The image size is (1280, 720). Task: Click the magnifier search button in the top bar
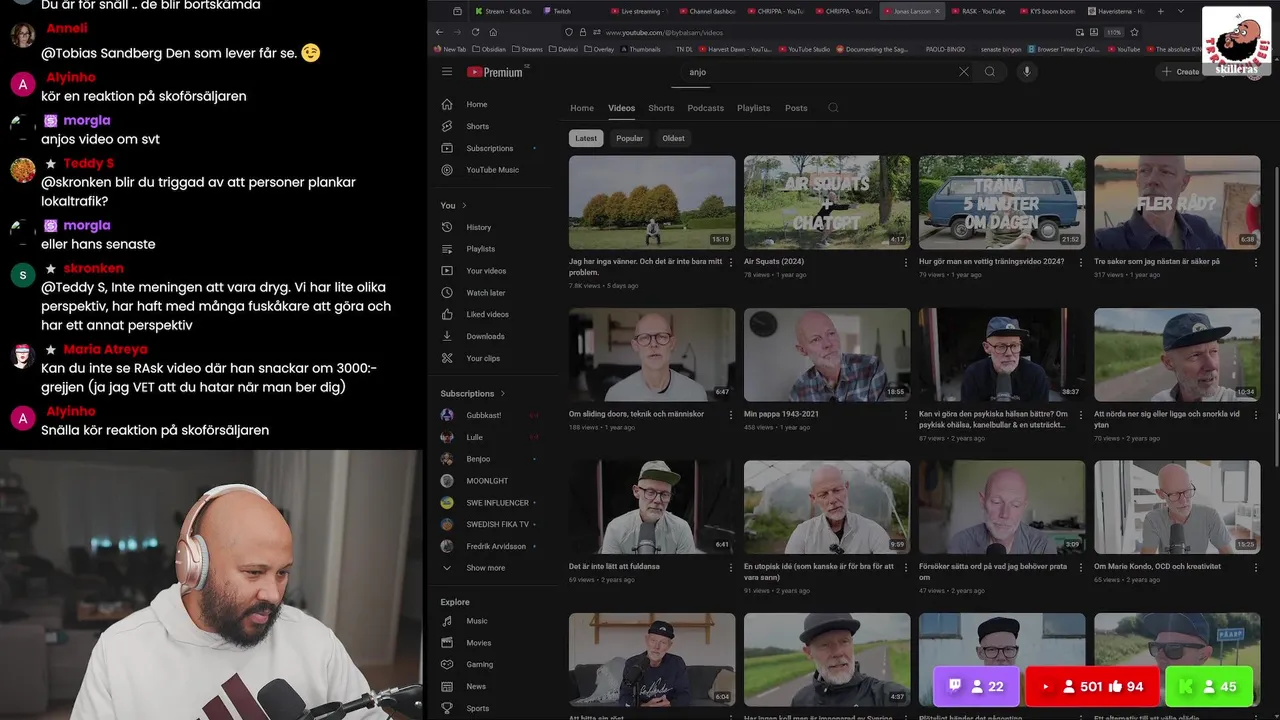pos(990,72)
